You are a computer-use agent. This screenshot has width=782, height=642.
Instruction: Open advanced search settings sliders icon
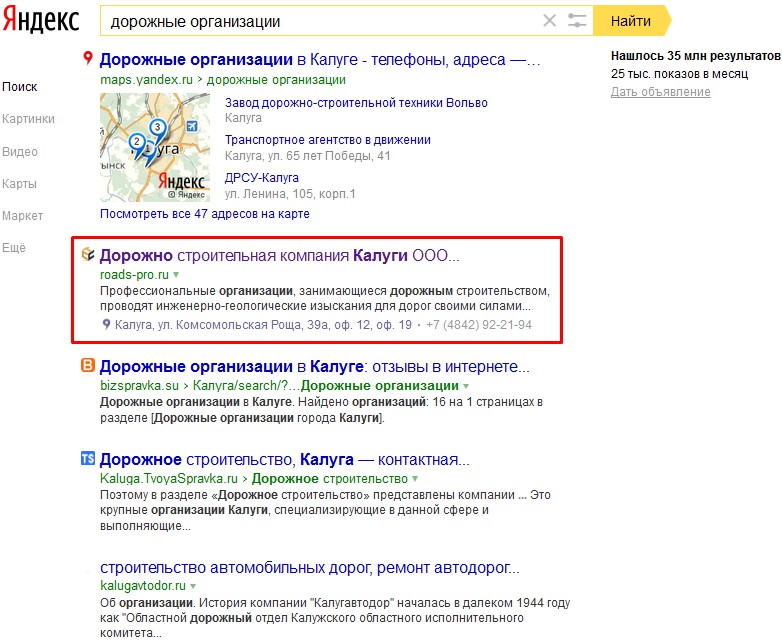577,21
